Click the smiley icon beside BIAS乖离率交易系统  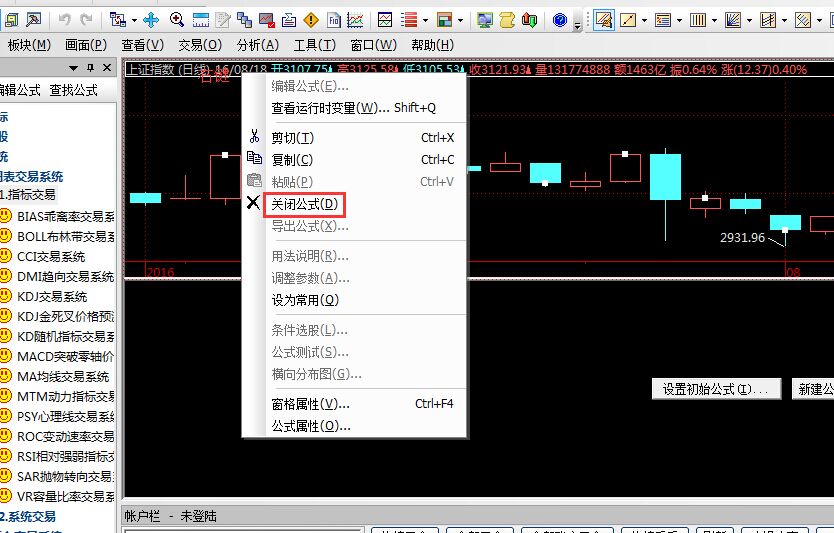[x=6, y=216]
